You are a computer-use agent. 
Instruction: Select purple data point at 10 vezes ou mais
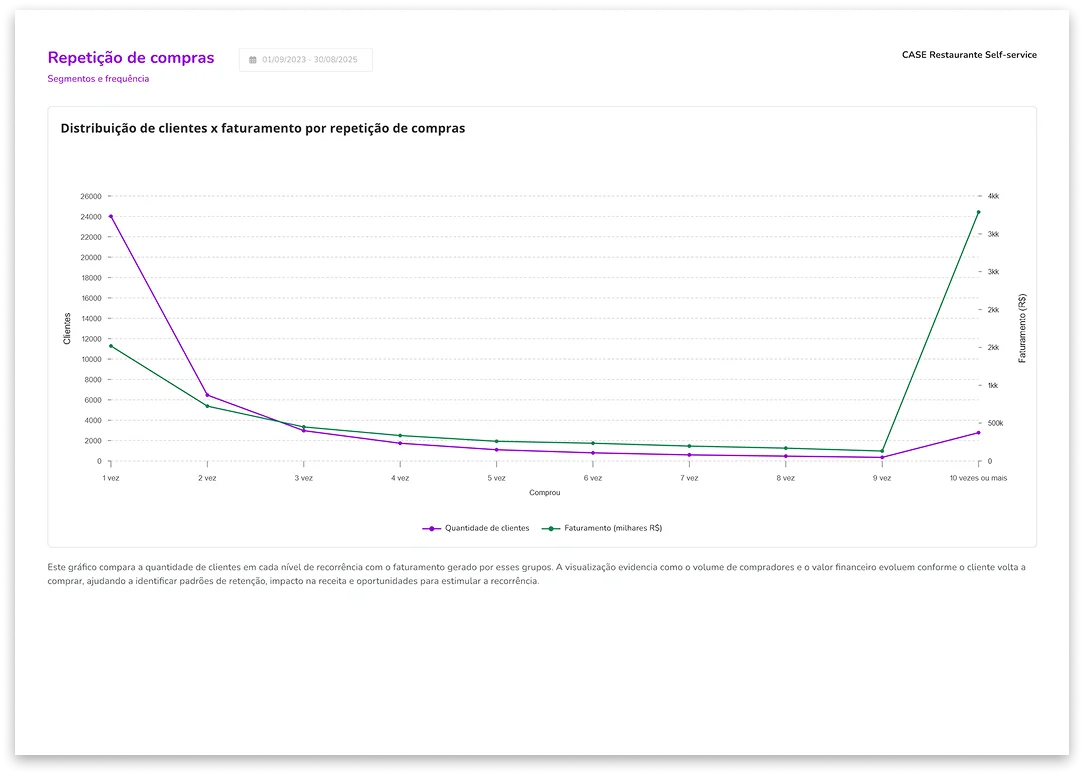pos(978,432)
